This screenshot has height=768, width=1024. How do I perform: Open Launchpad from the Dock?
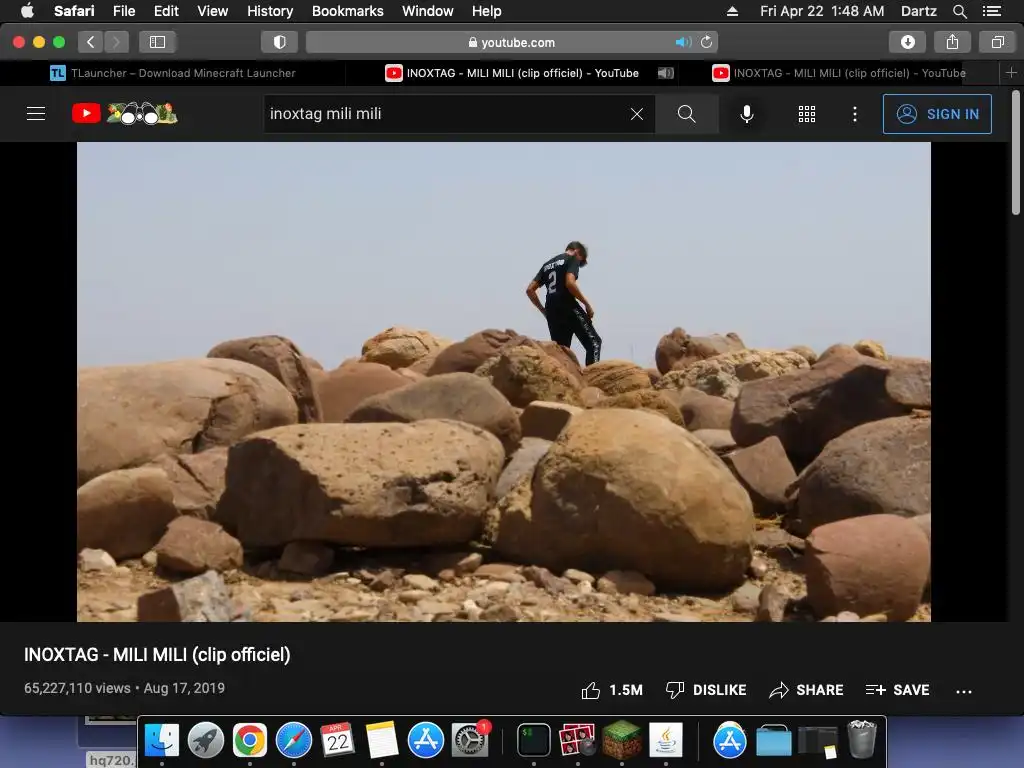pos(206,740)
